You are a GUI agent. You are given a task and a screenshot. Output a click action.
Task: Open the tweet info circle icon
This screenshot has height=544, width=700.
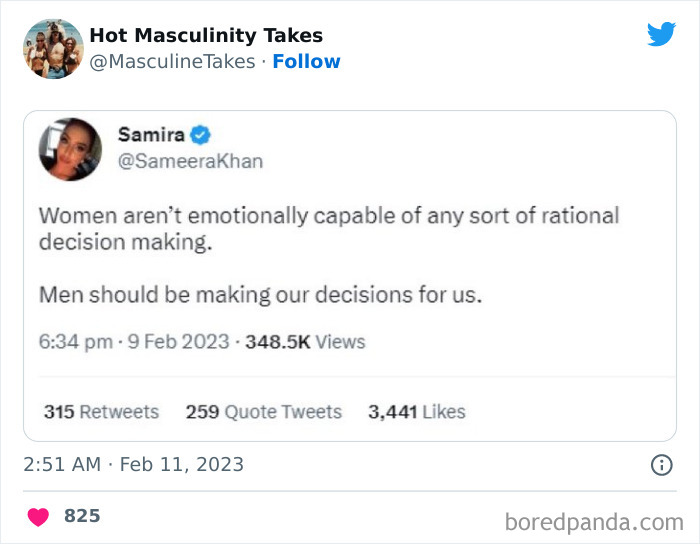tap(661, 464)
